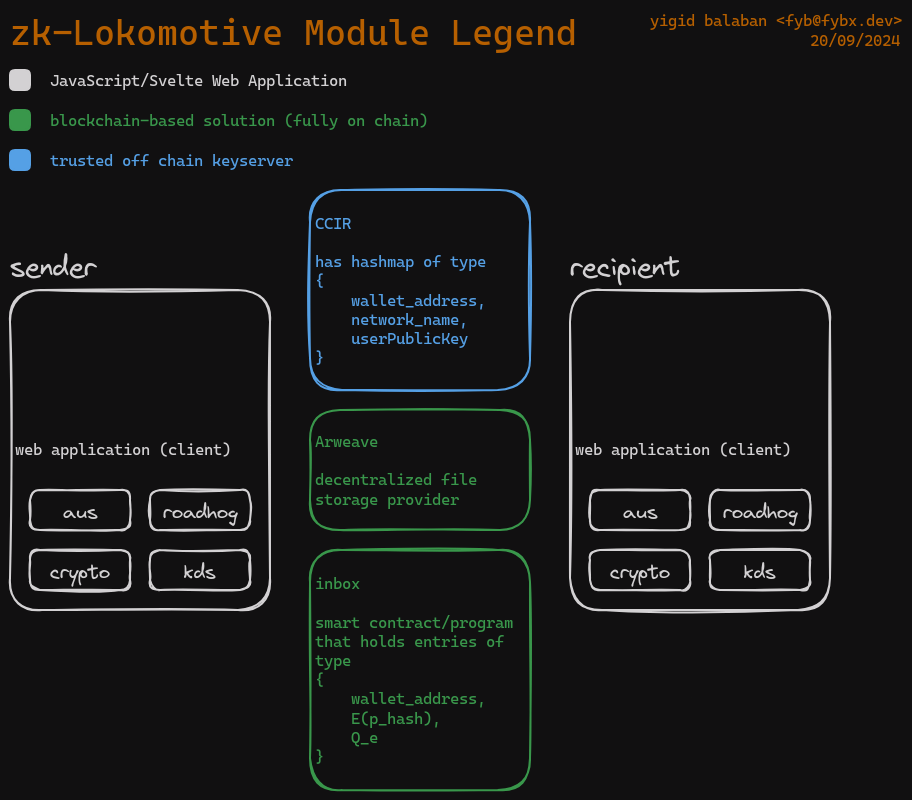Click the handwritten recipient heading
Screen dimensions: 912x800
point(625,268)
